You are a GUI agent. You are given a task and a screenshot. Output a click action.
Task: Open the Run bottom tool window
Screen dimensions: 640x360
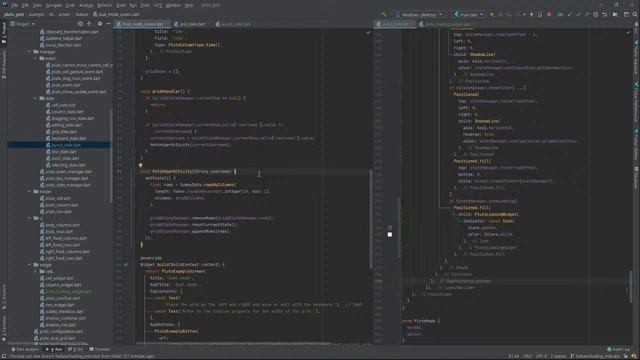(54, 349)
